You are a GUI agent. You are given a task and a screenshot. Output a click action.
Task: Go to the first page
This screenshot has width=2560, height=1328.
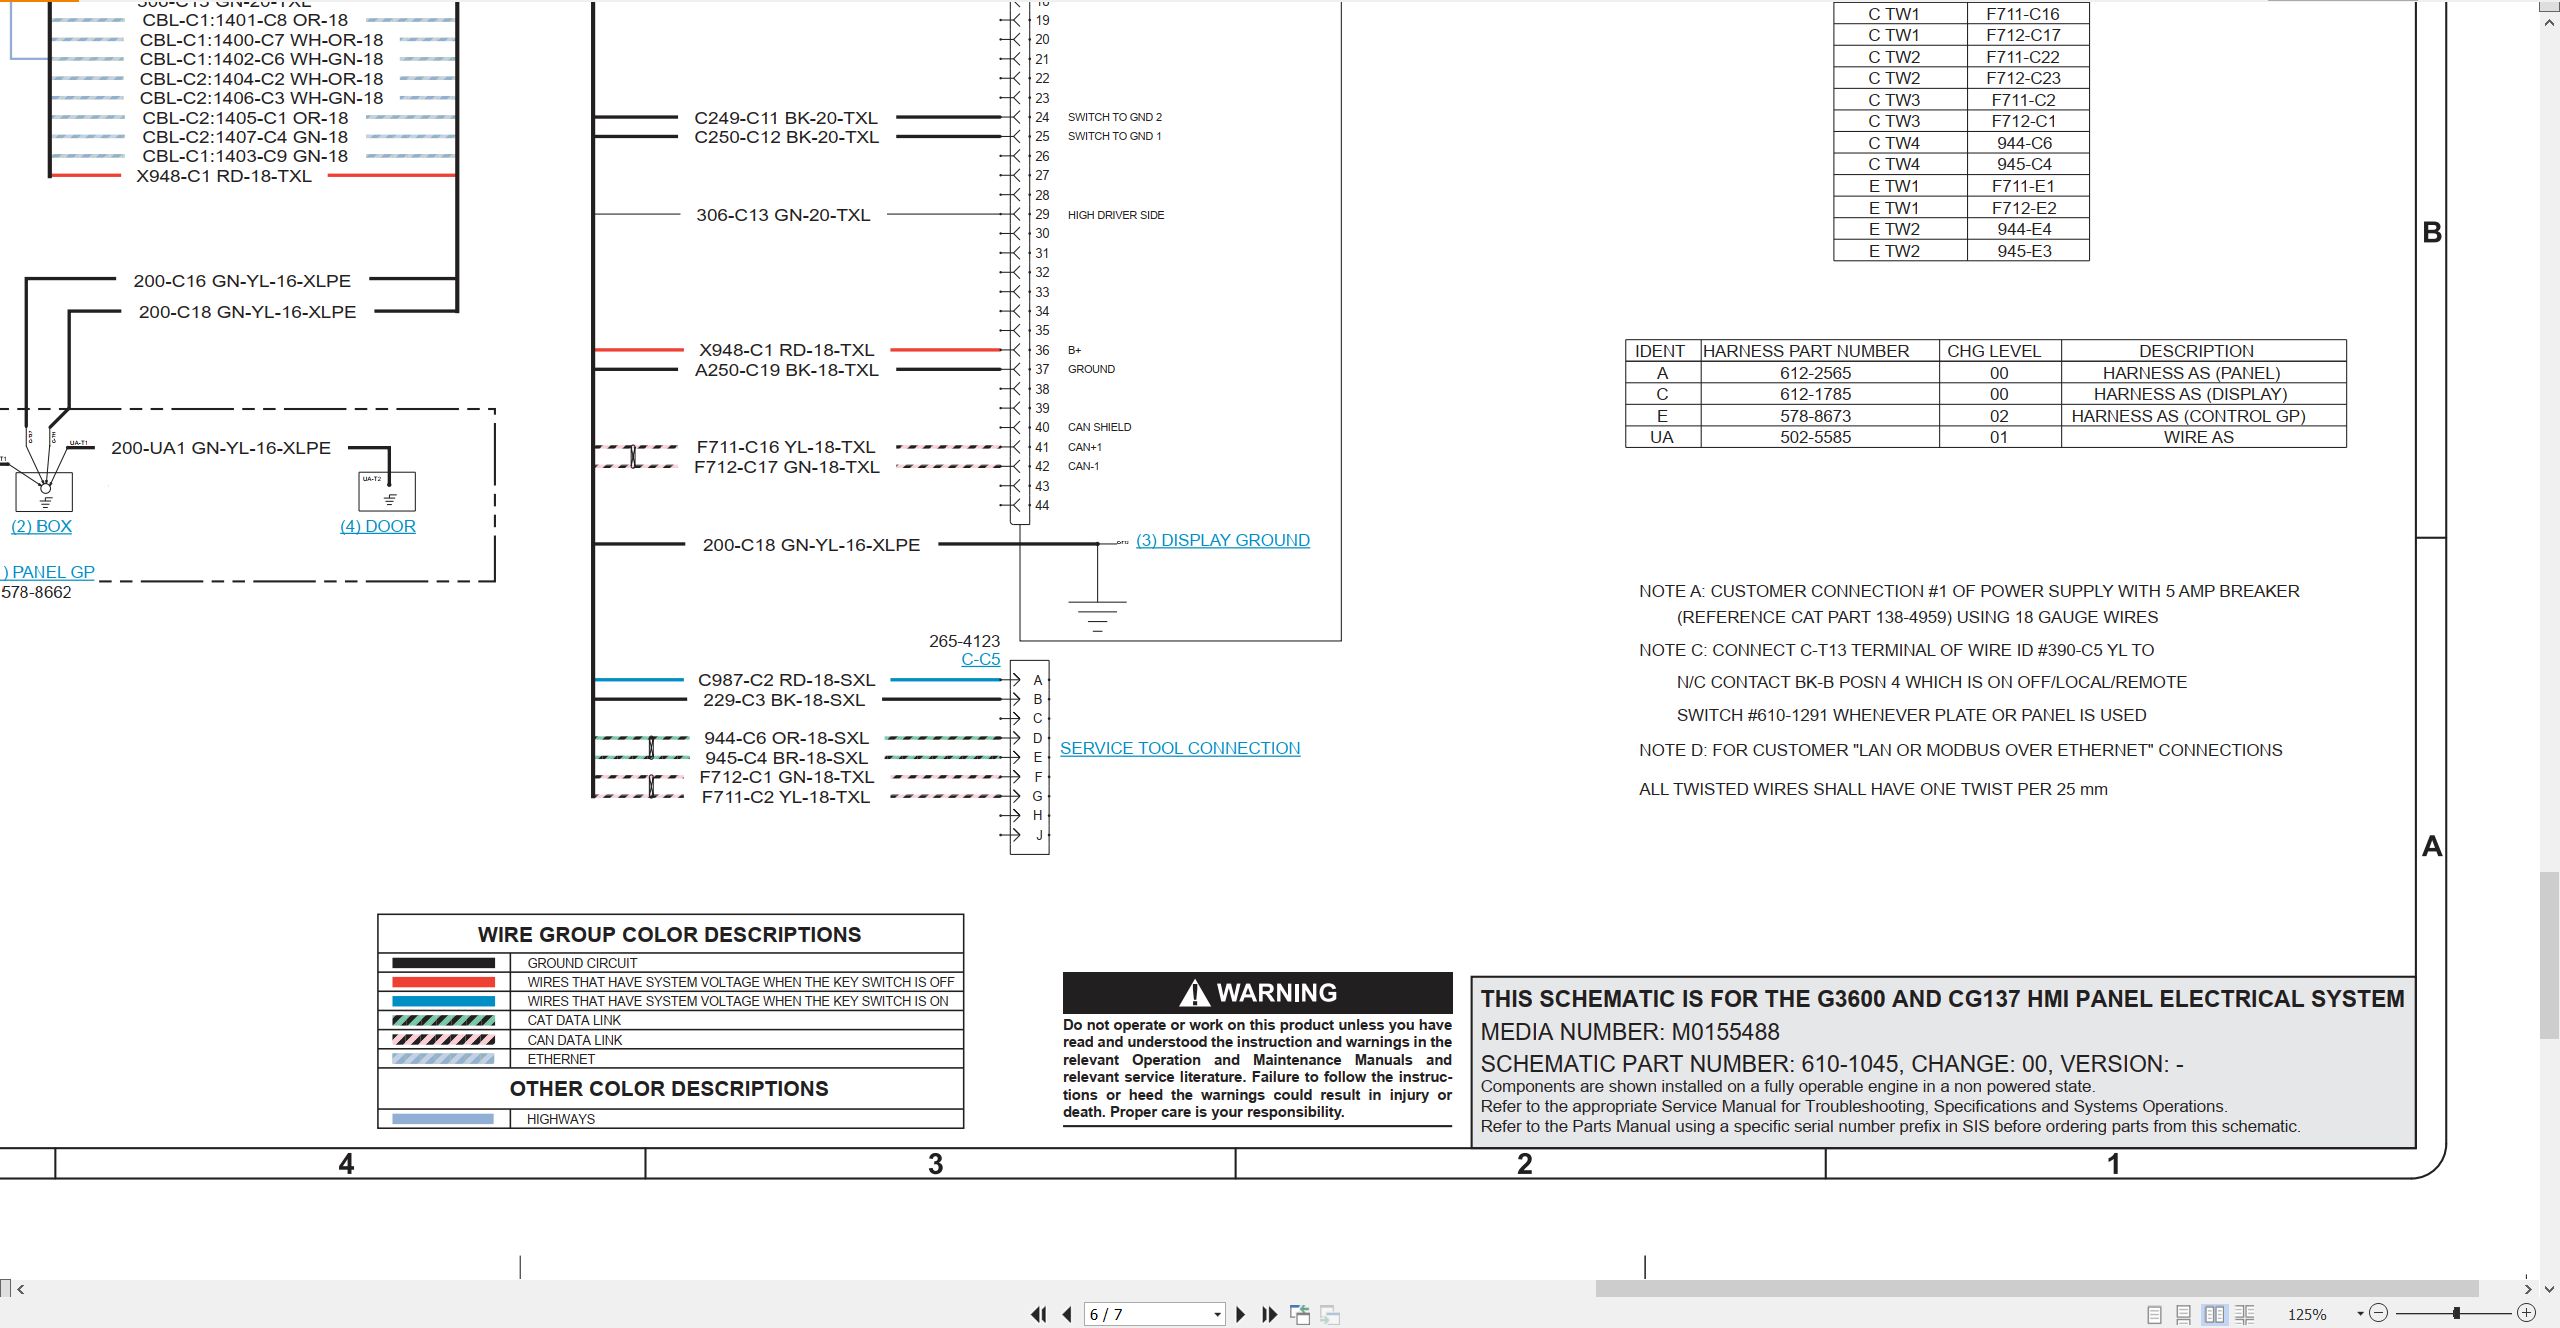pyautogui.click(x=1038, y=1314)
